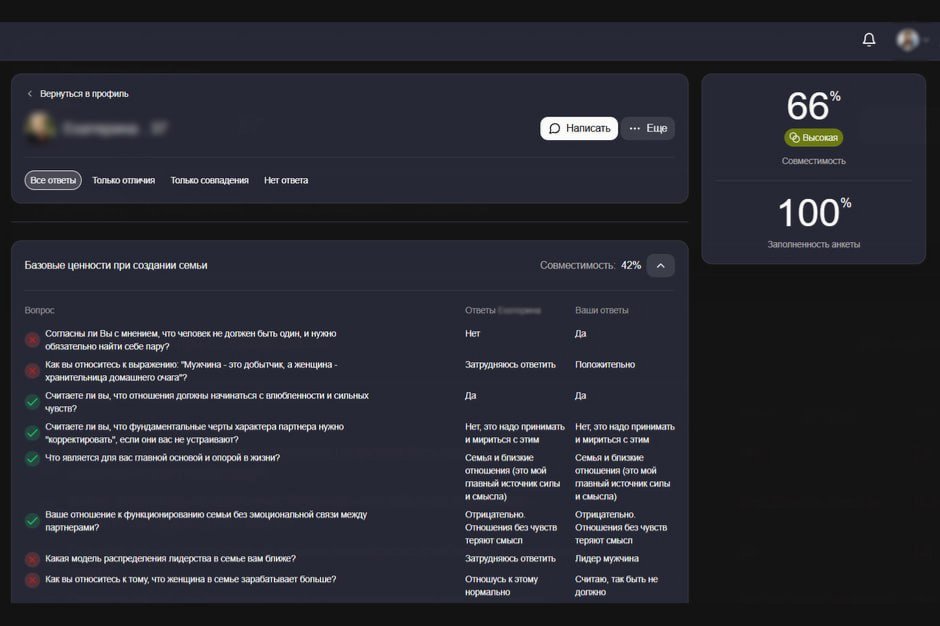940x626 pixels.
Task: Click green check for 'без эмоциональной связи' question
Action: click(x=32, y=521)
